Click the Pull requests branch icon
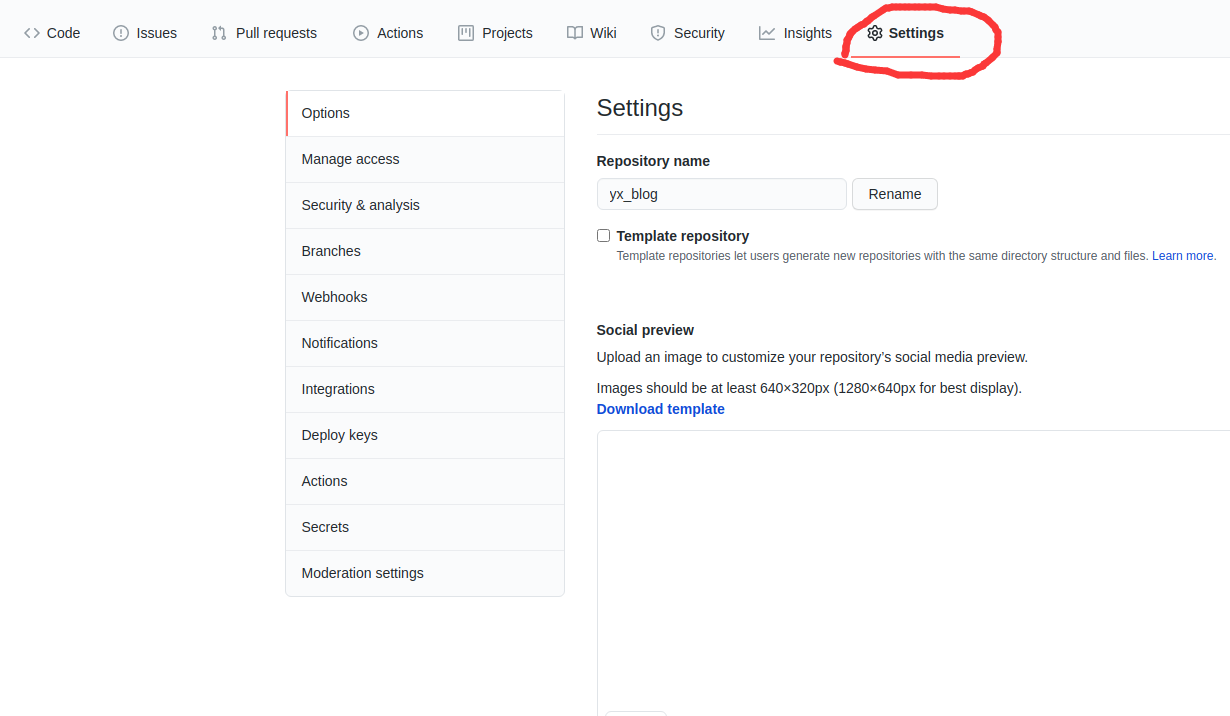Viewport: 1230px width, 716px height. [217, 32]
